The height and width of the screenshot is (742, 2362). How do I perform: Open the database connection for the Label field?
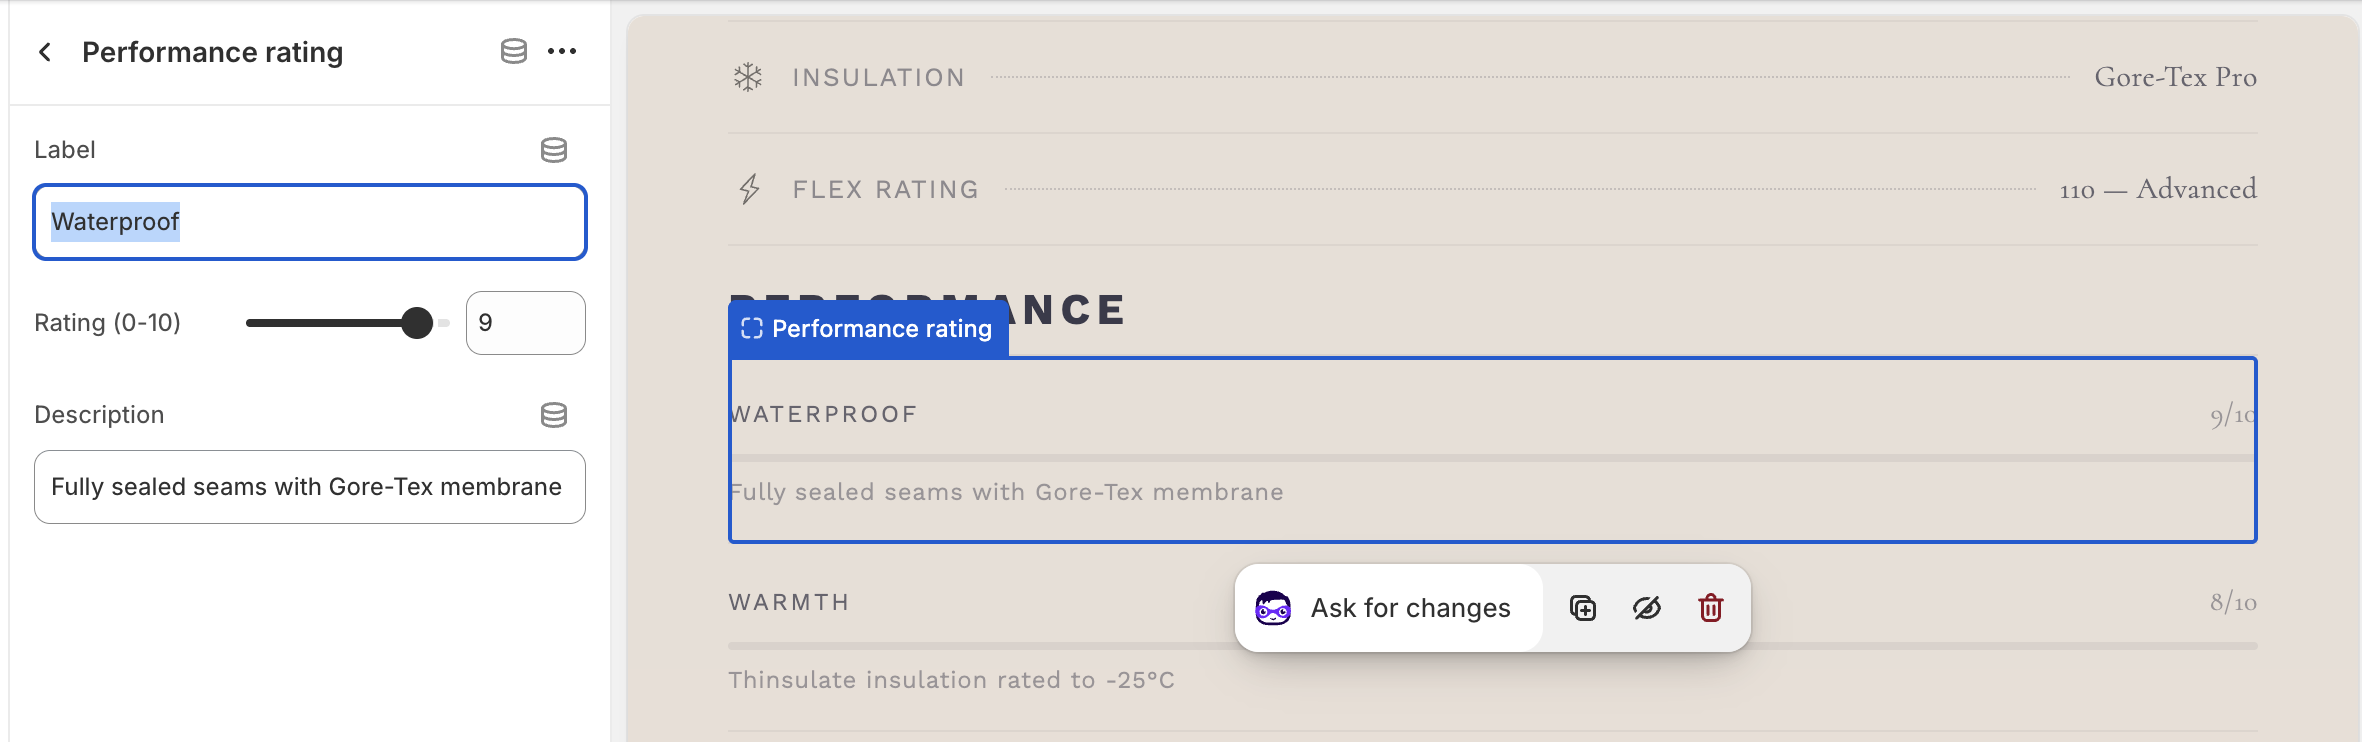[554, 150]
